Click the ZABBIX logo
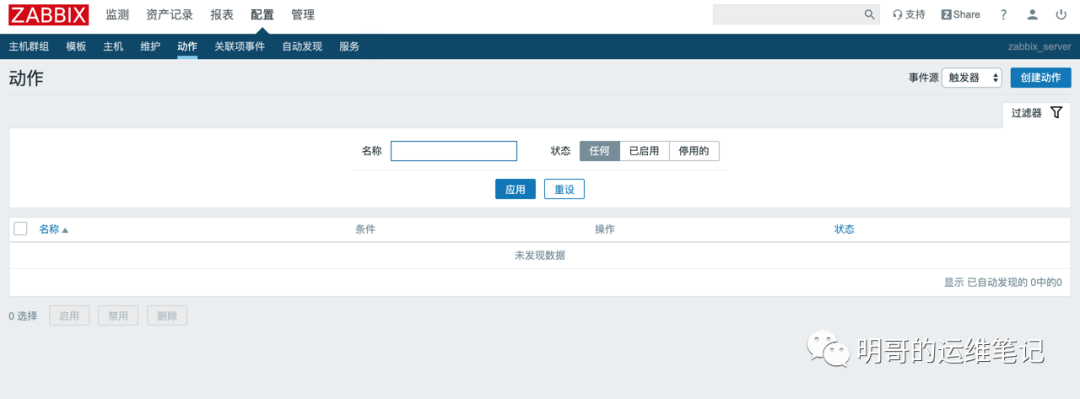1080x399 pixels. [48, 14]
